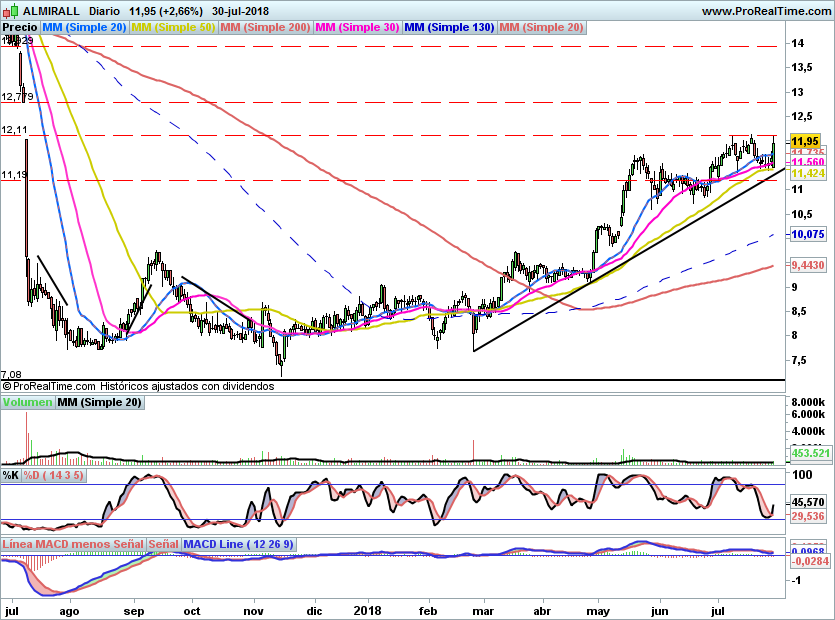Click the 29,536 stochastic value tag
Image resolution: width=835 pixels, height=620 pixels.
(x=808, y=516)
